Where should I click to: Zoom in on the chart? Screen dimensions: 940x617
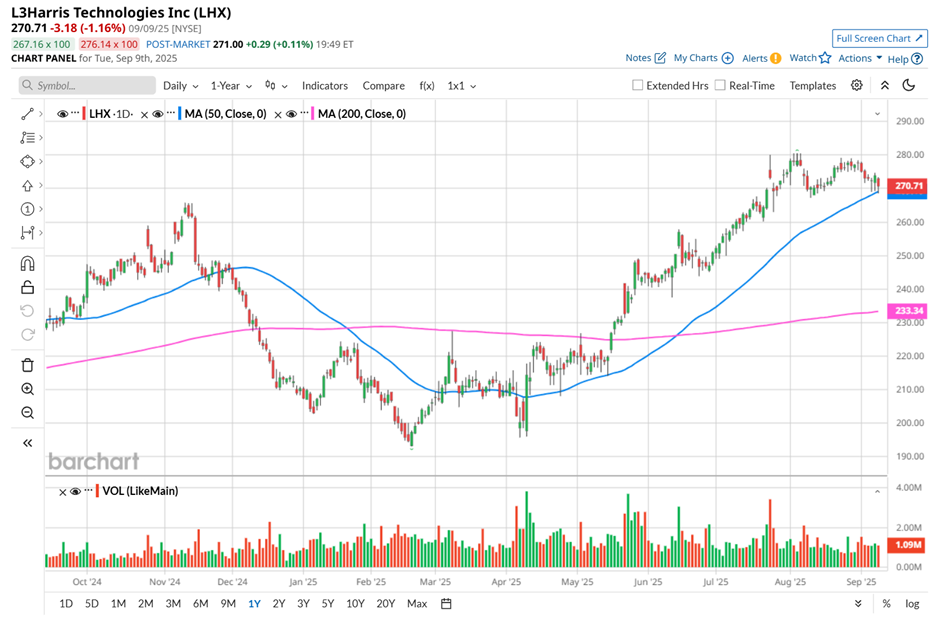click(28, 389)
